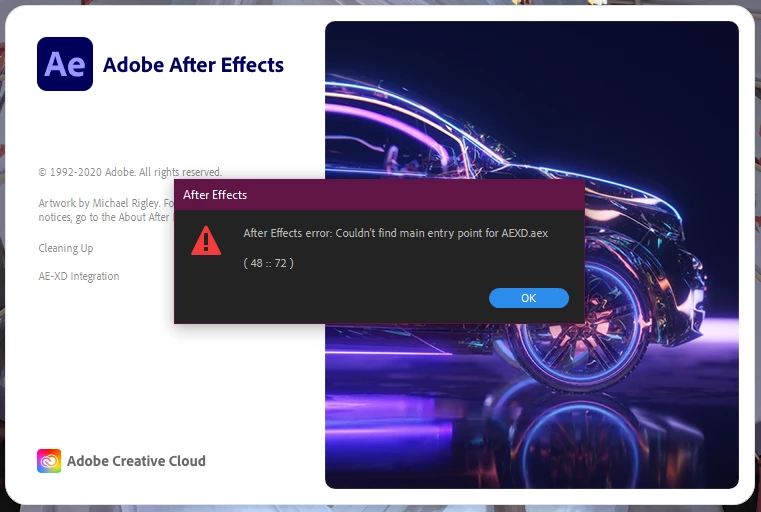
Task: Click the 'notices, go to the About' text line
Action: coord(103,217)
